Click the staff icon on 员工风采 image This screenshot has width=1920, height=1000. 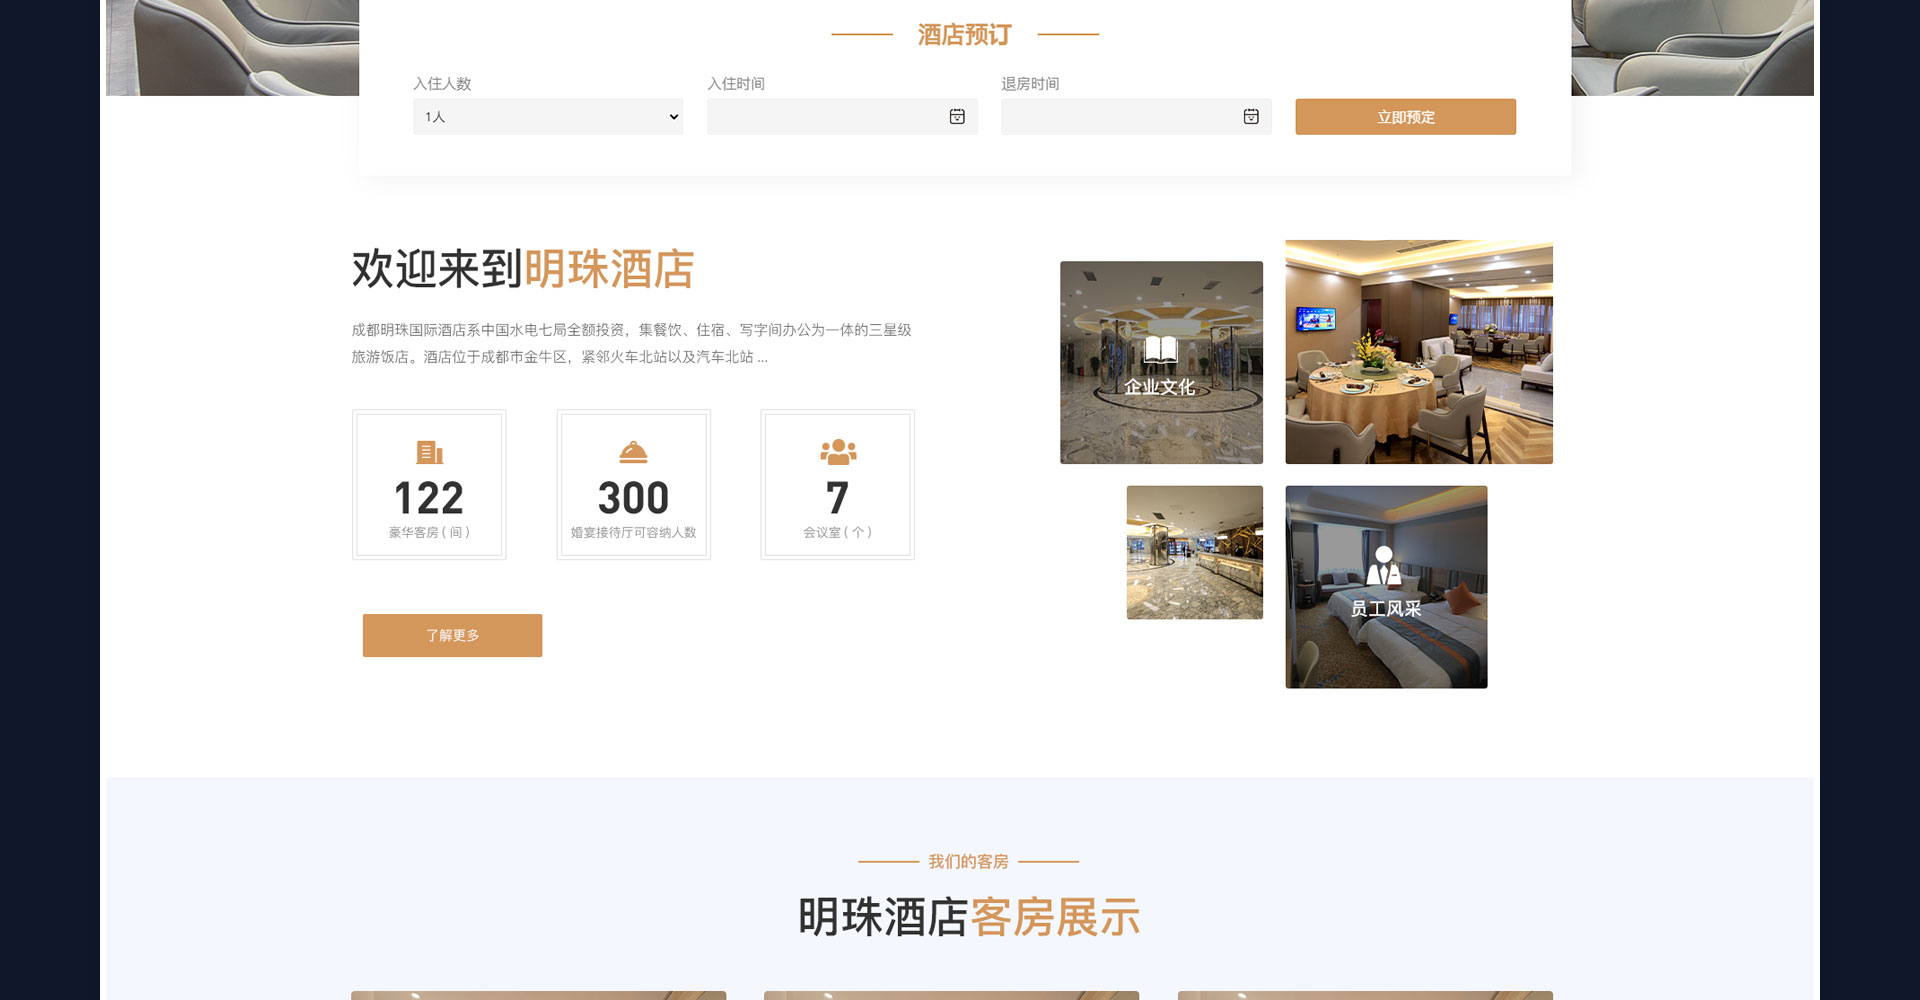pos(1384,566)
